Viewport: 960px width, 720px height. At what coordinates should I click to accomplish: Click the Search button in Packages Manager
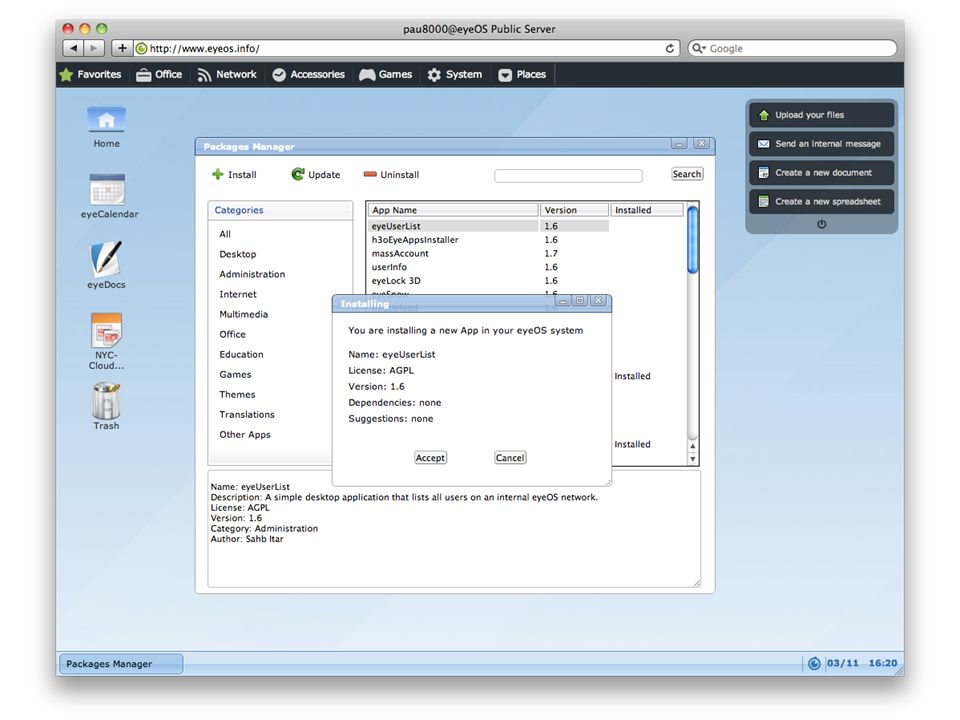pyautogui.click(x=687, y=174)
